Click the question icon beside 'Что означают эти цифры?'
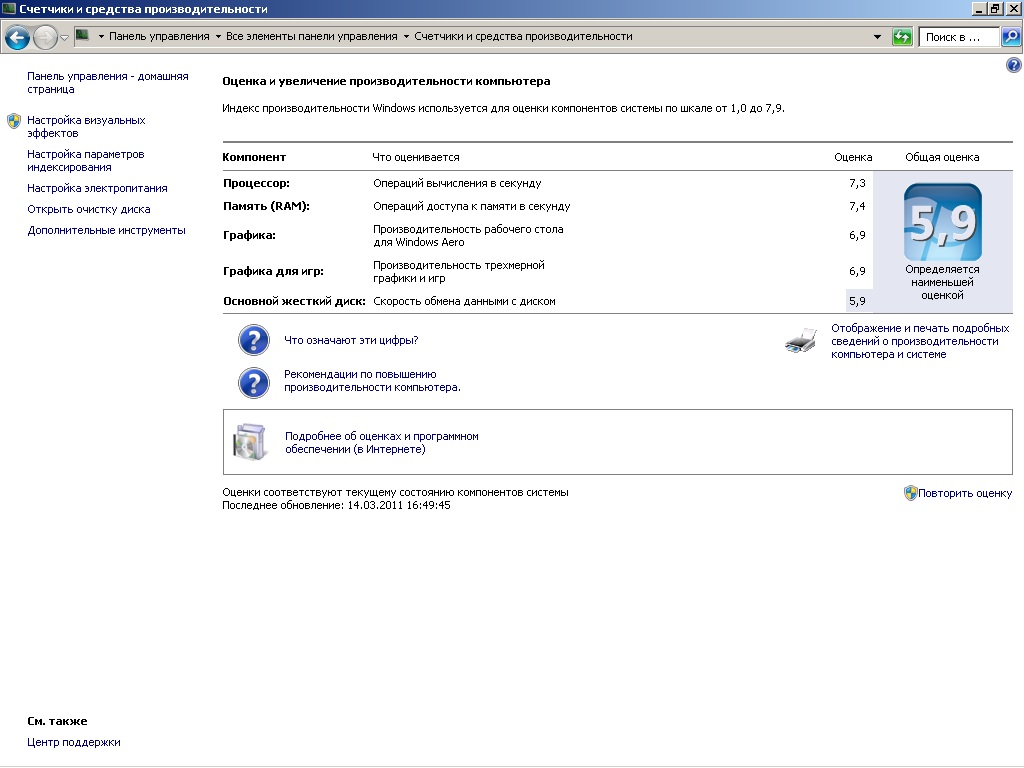Image resolution: width=1024 pixels, height=768 pixels. [254, 340]
